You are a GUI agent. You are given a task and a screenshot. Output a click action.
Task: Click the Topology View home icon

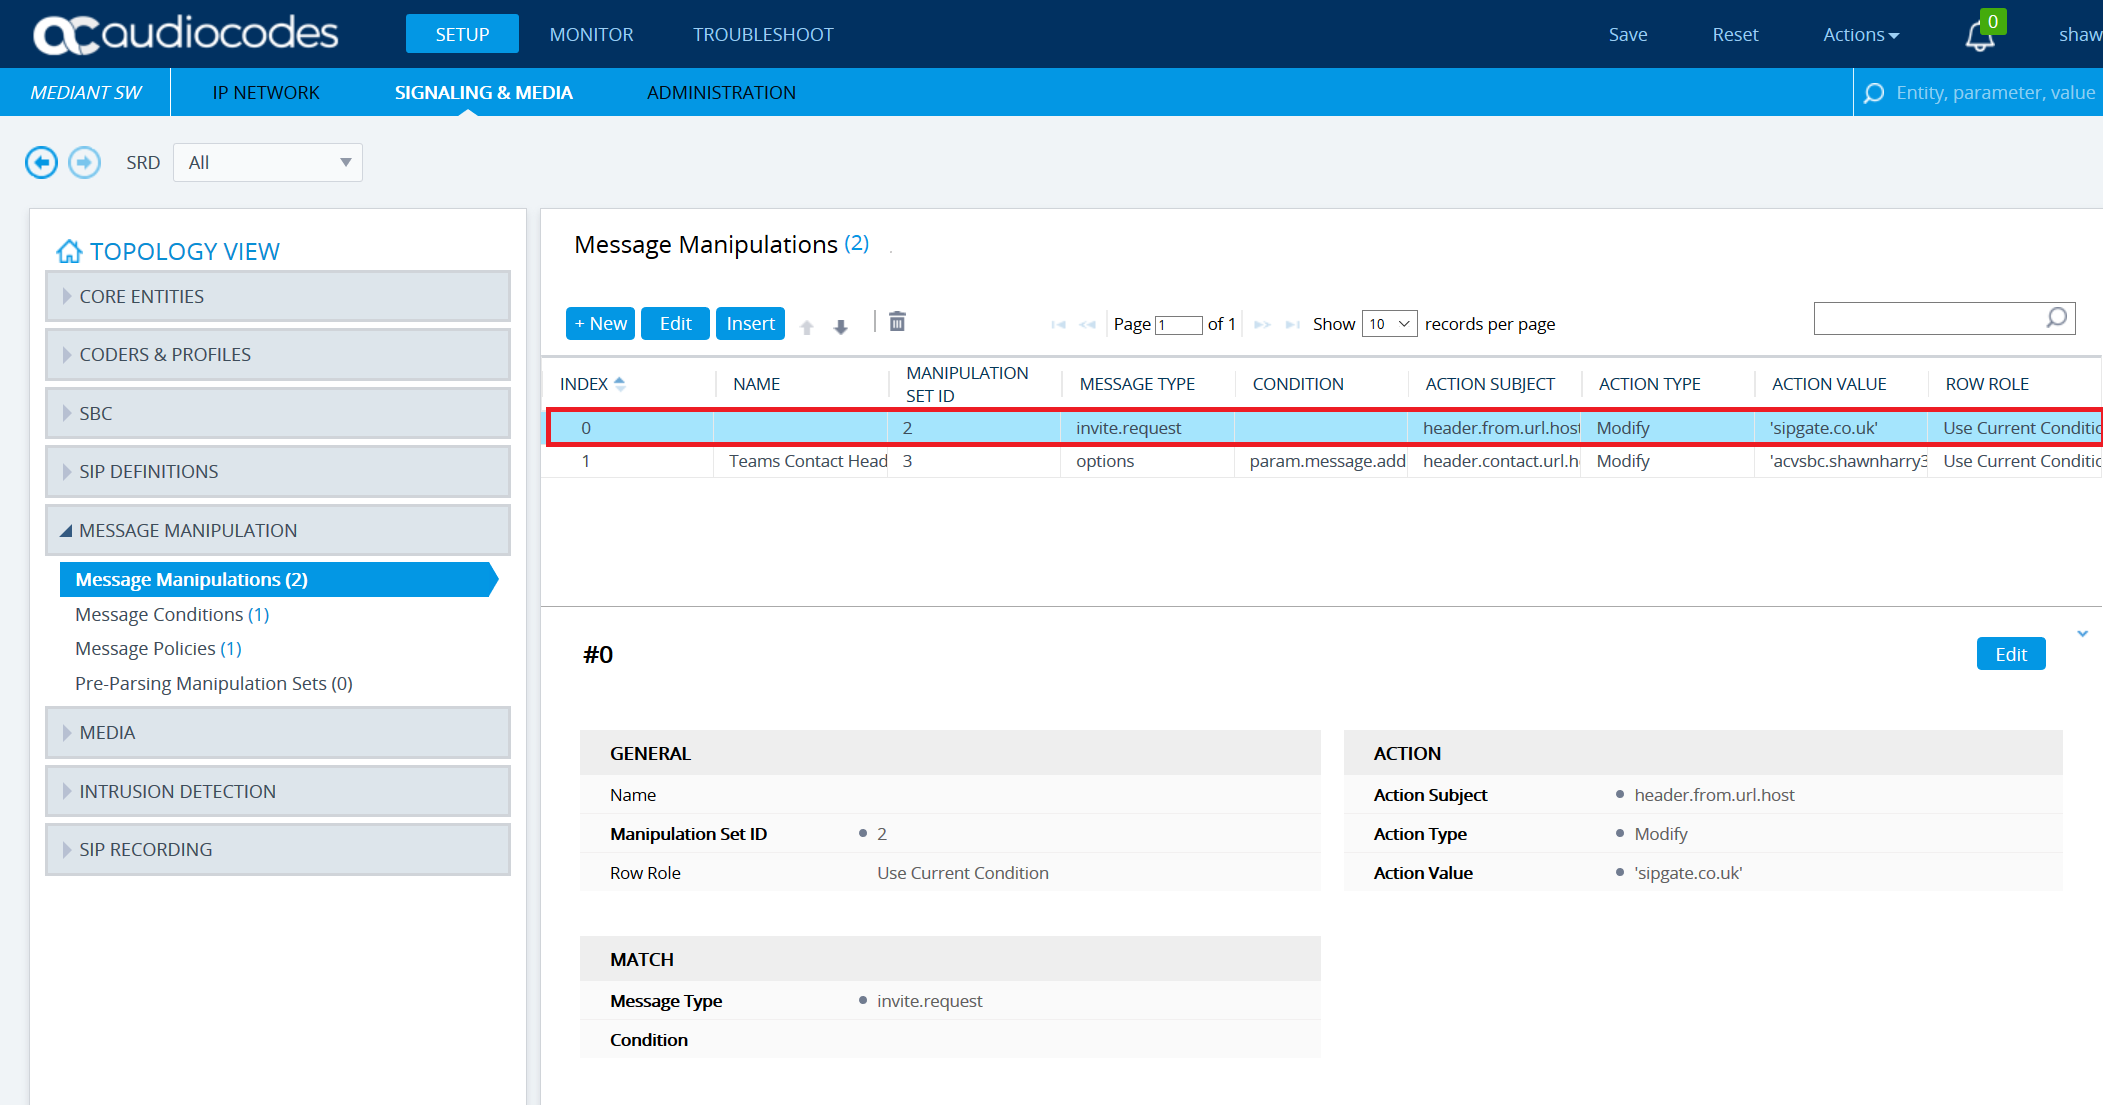pos(69,251)
